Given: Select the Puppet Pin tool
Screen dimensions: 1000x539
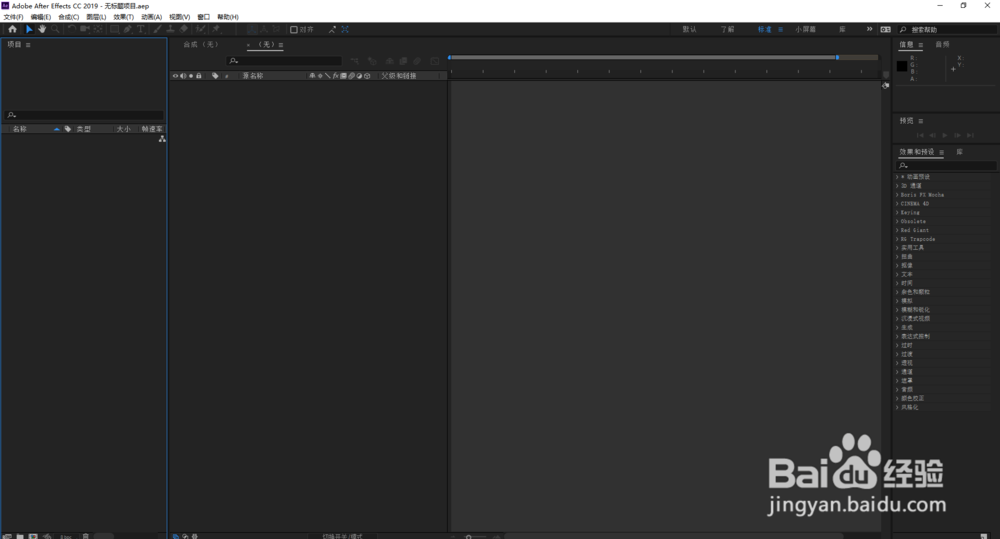Looking at the screenshot, I should click(217, 29).
